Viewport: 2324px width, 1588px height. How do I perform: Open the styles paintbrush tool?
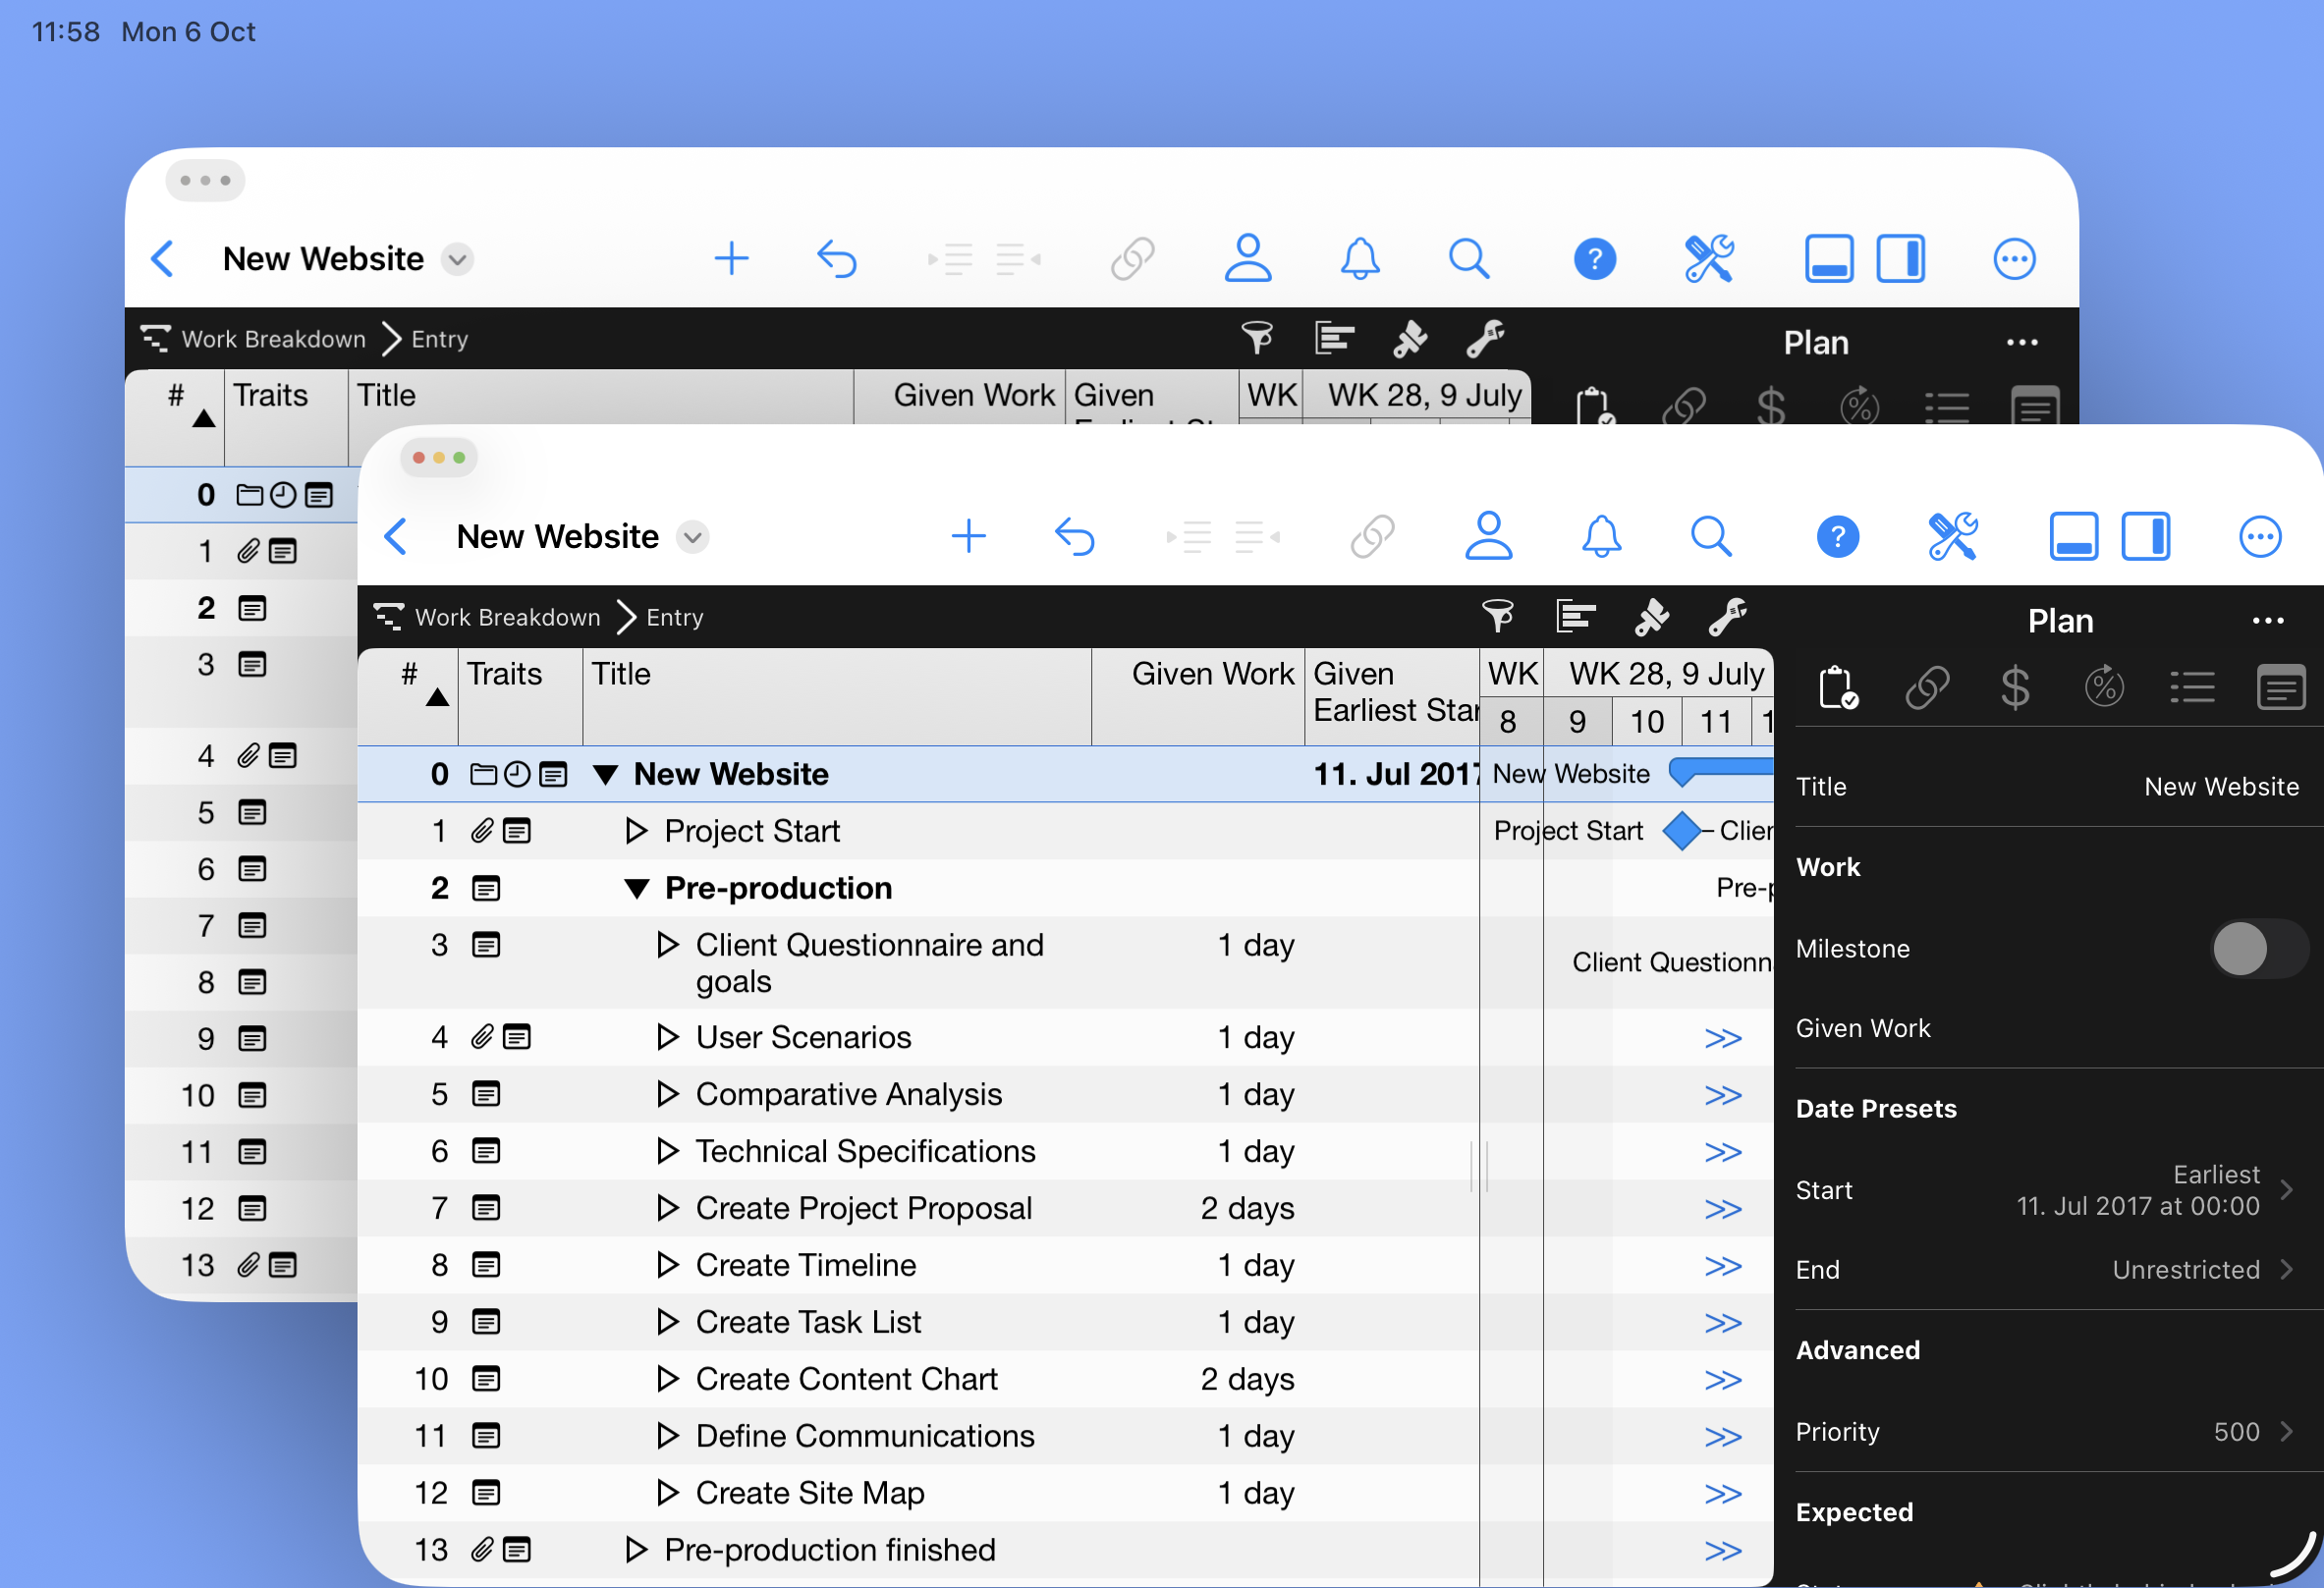(1650, 617)
